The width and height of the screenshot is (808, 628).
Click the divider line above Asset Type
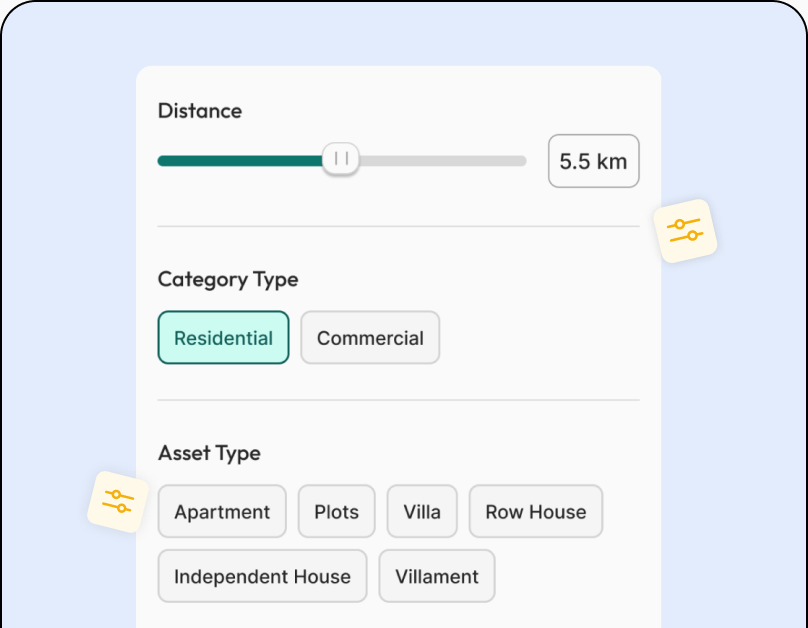click(398, 400)
